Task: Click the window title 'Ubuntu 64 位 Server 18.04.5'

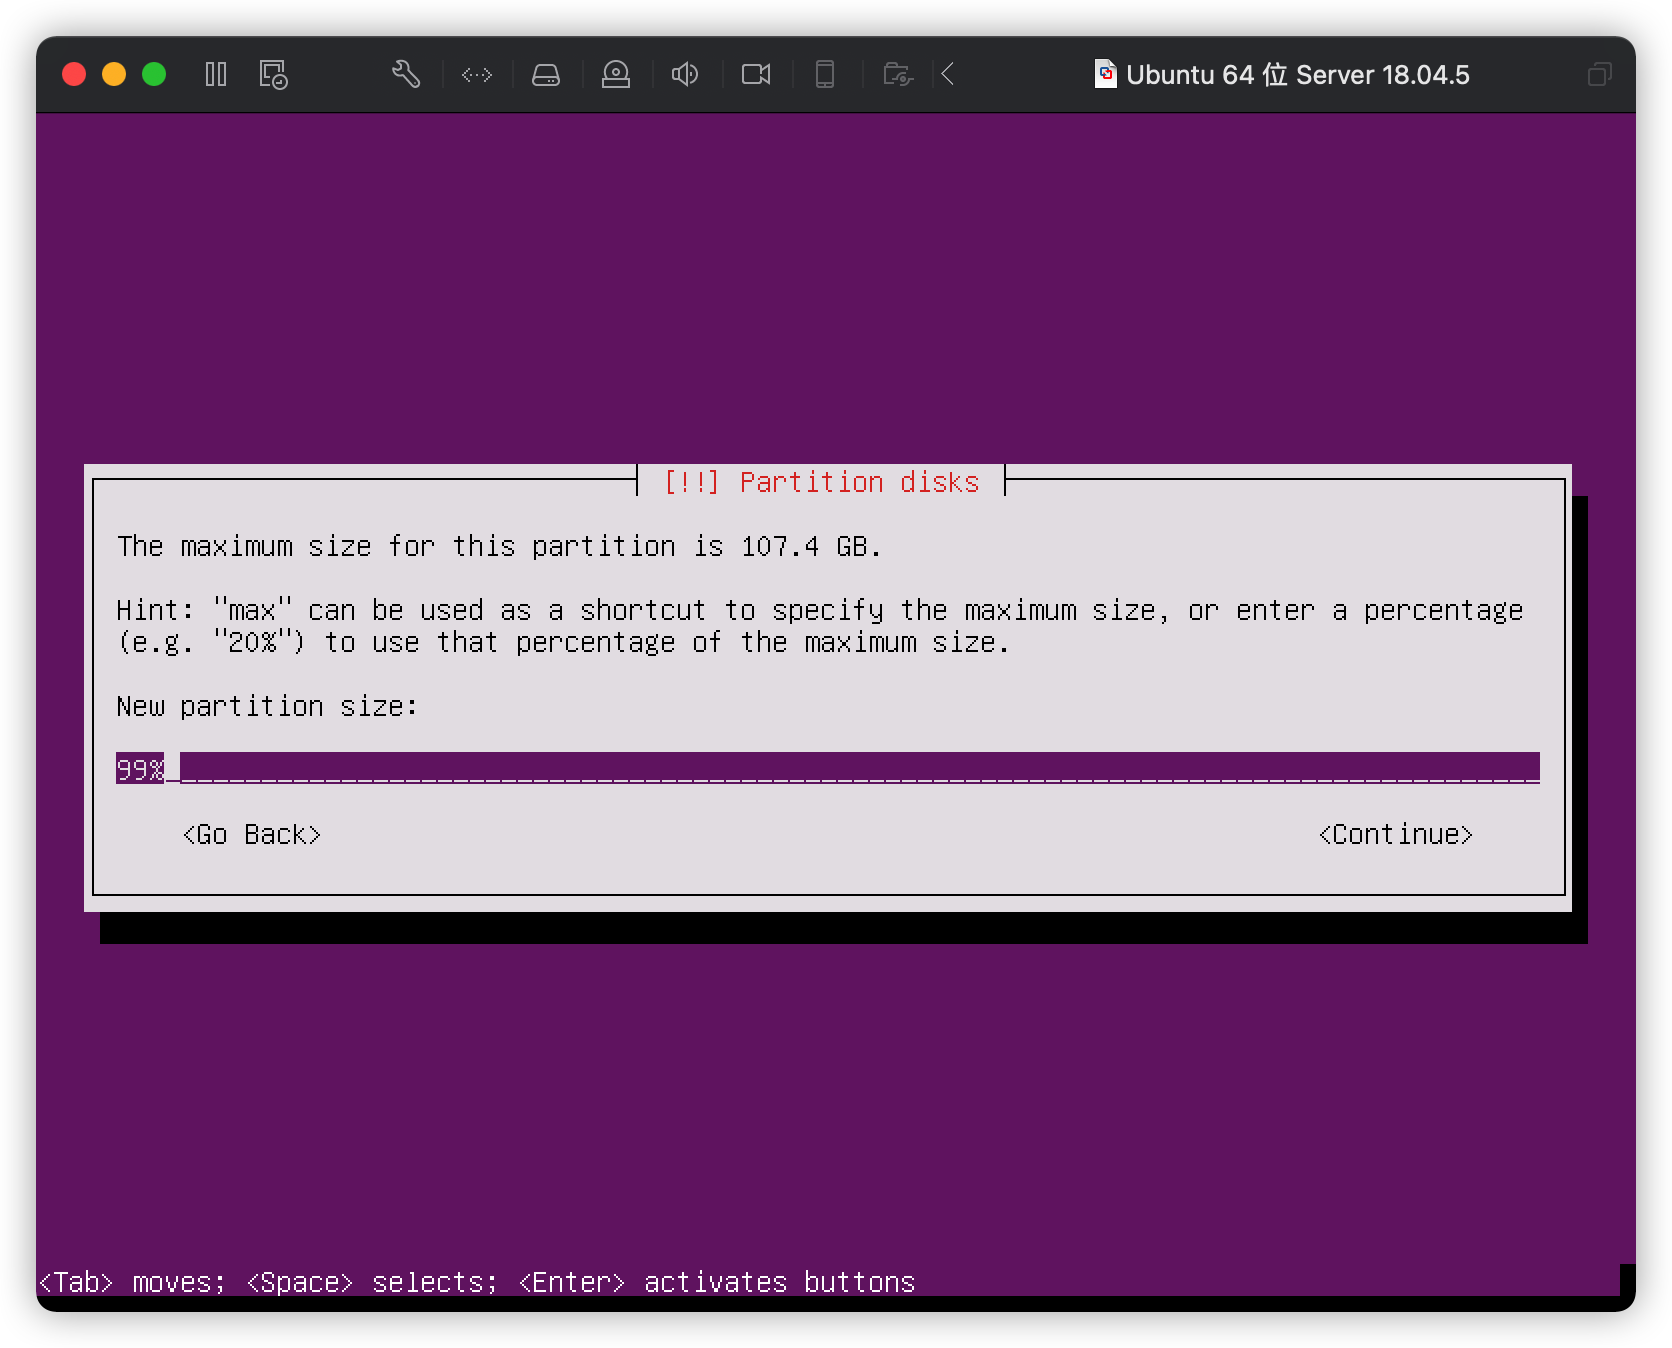Action: pos(1298,75)
